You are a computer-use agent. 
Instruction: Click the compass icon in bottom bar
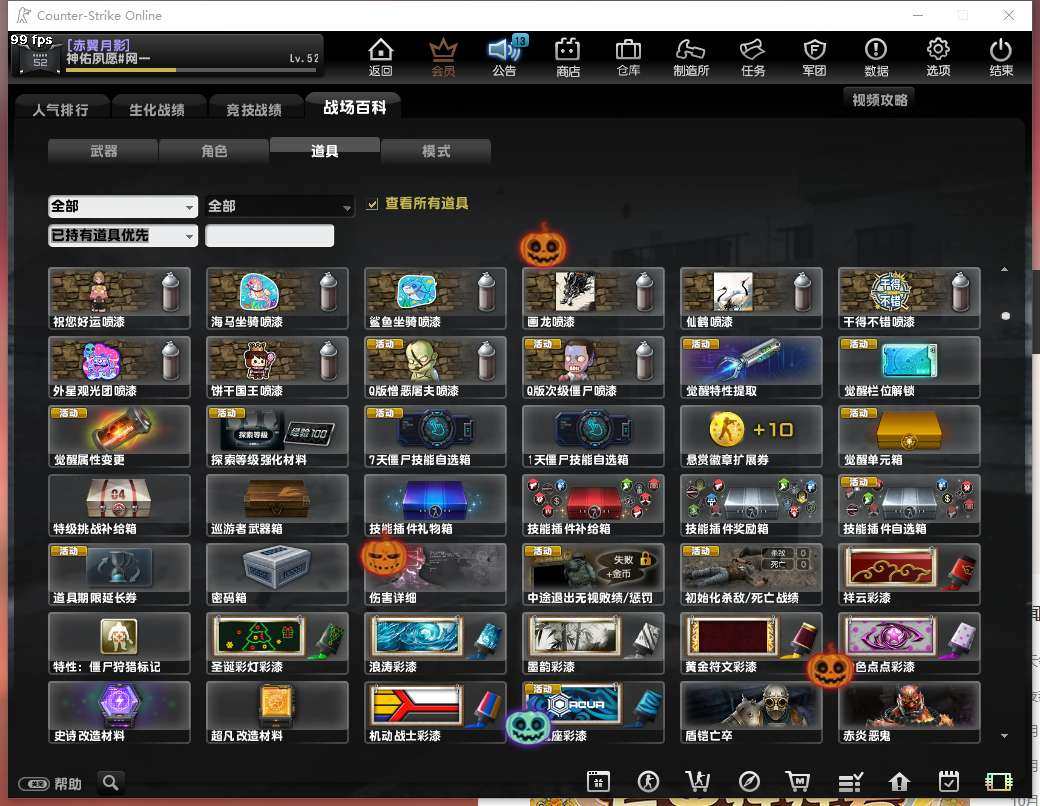[x=749, y=781]
